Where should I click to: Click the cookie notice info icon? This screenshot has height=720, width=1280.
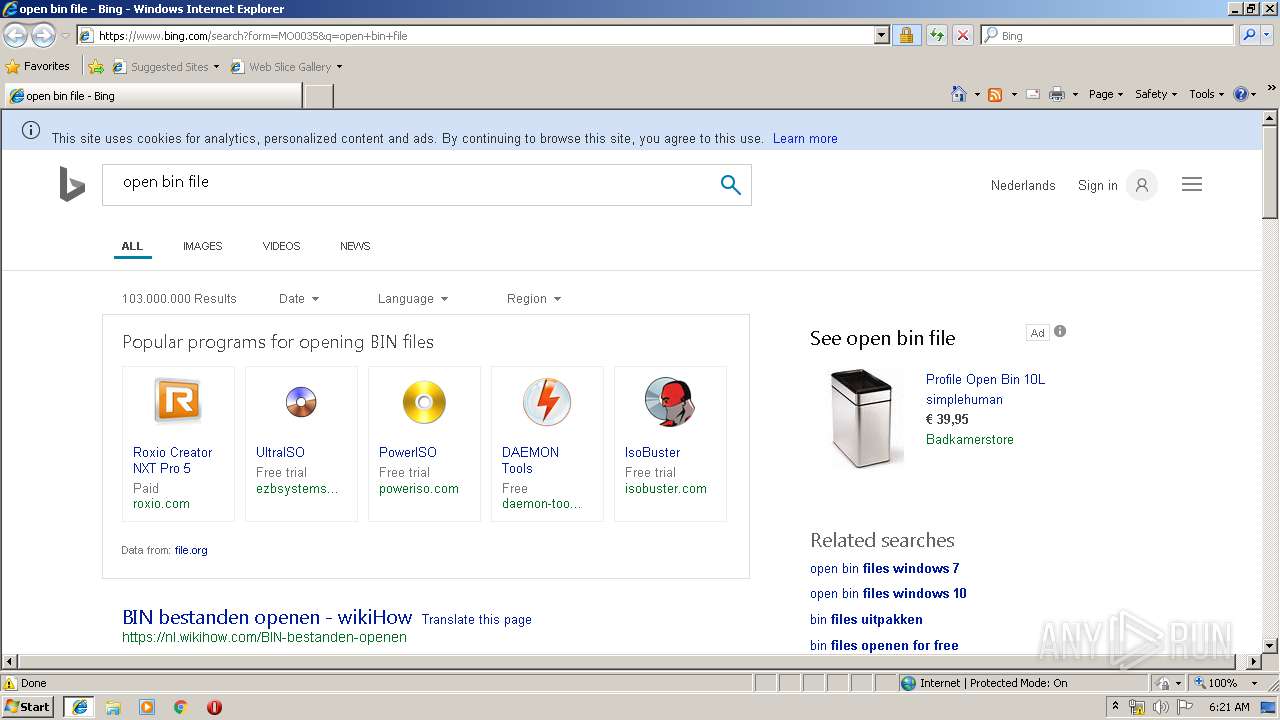click(31, 130)
